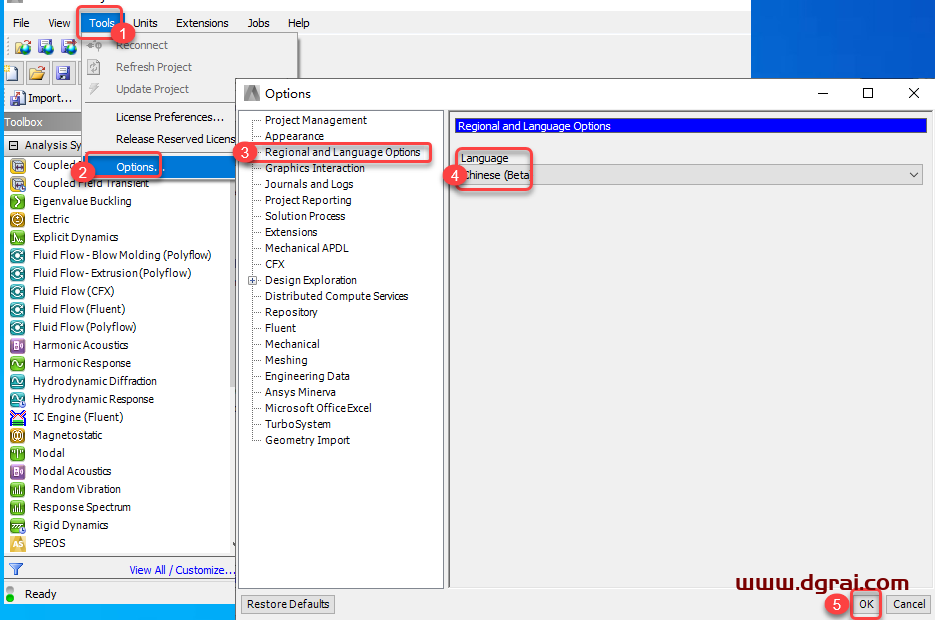Collapse the Analysis Systems group

[x=13, y=145]
